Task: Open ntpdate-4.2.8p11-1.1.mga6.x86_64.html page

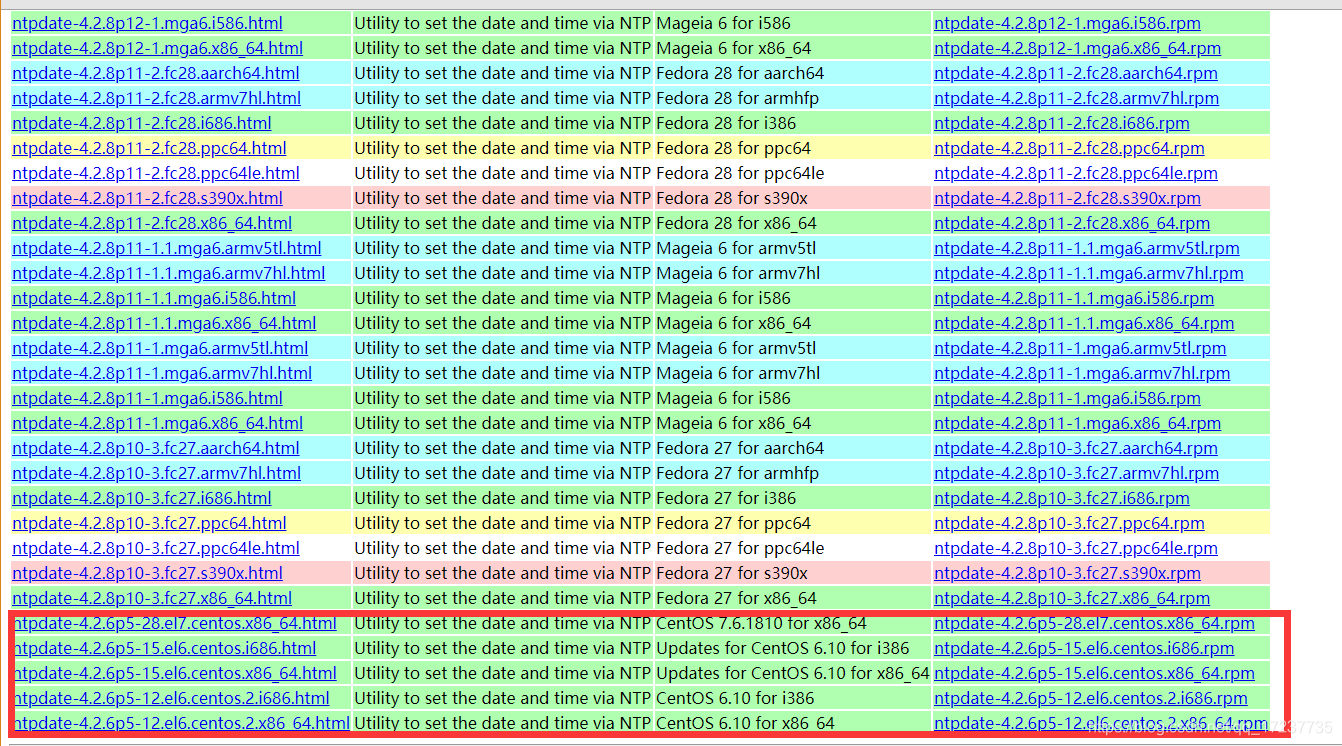Action: 164,323
